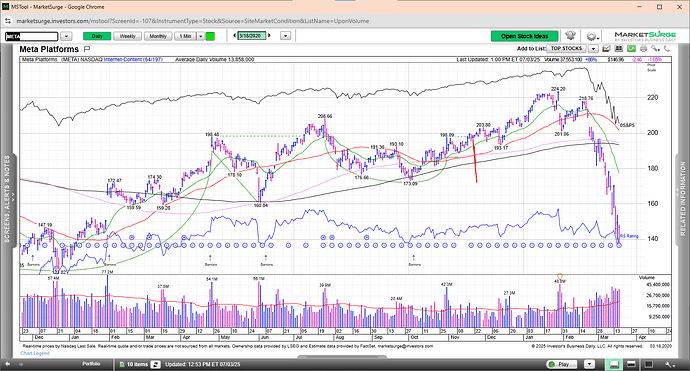The width and height of the screenshot is (690, 371).
Task: Click the refresh list icon in bottom bar
Action: pyautogui.click(x=155, y=364)
